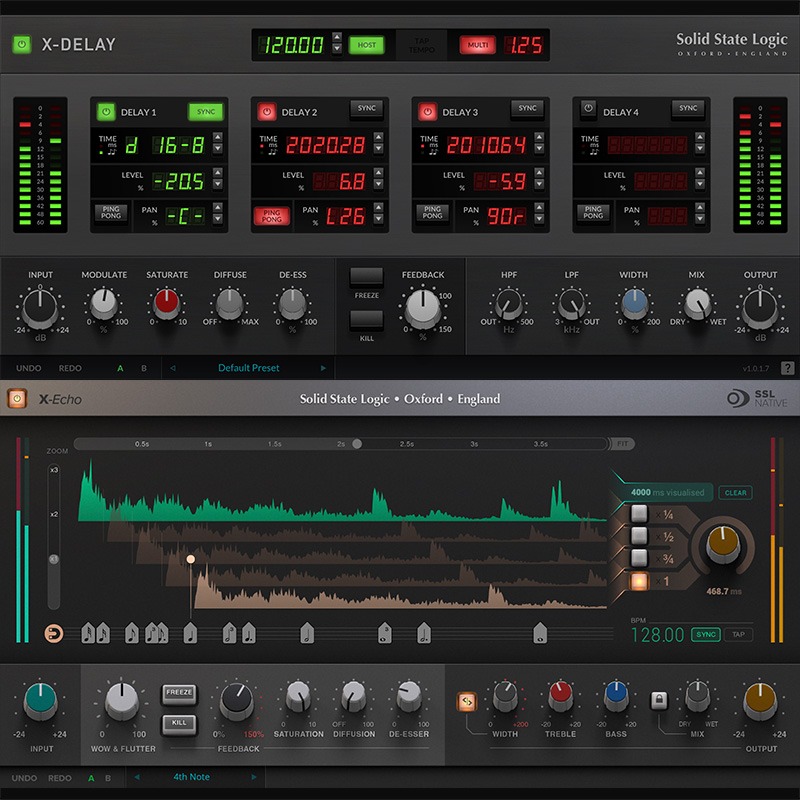Decrease Delay 4 time with down arrow

pos(699,148)
